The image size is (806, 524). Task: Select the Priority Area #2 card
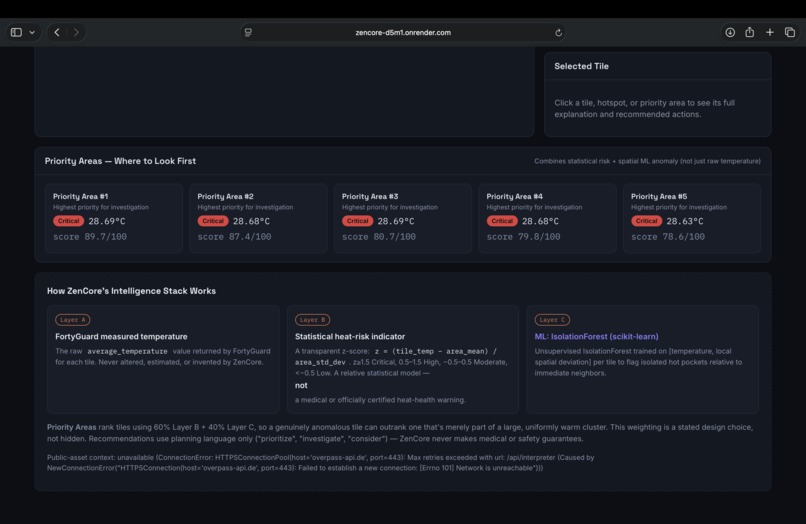[258, 218]
